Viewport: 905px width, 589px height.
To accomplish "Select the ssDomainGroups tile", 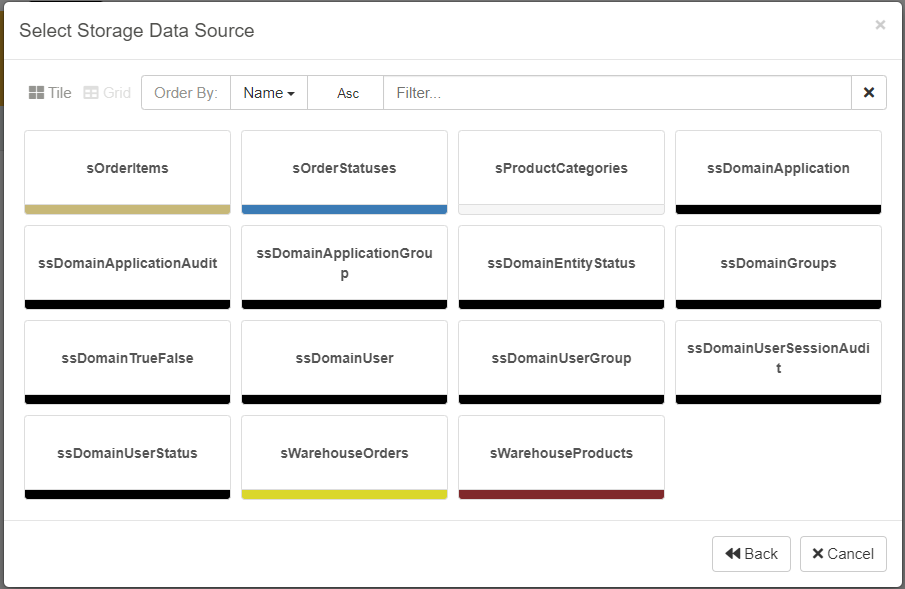I will [778, 263].
